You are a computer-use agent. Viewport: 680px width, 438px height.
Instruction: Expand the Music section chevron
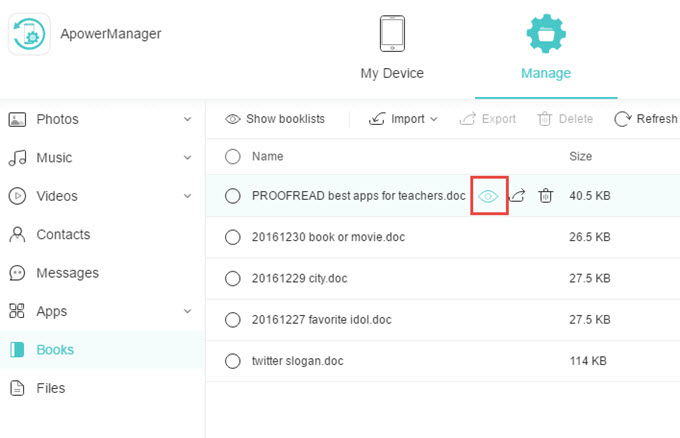coord(187,157)
